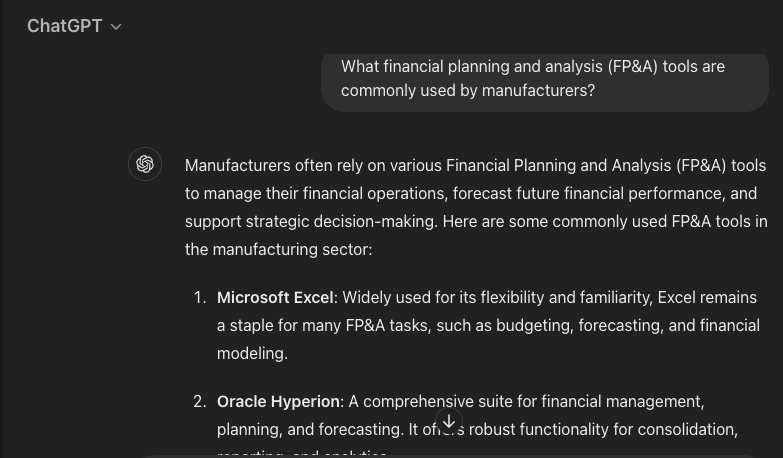This screenshot has width=783, height=458.
Task: Open the ChatGPT model selector dropdown
Action: [73, 26]
